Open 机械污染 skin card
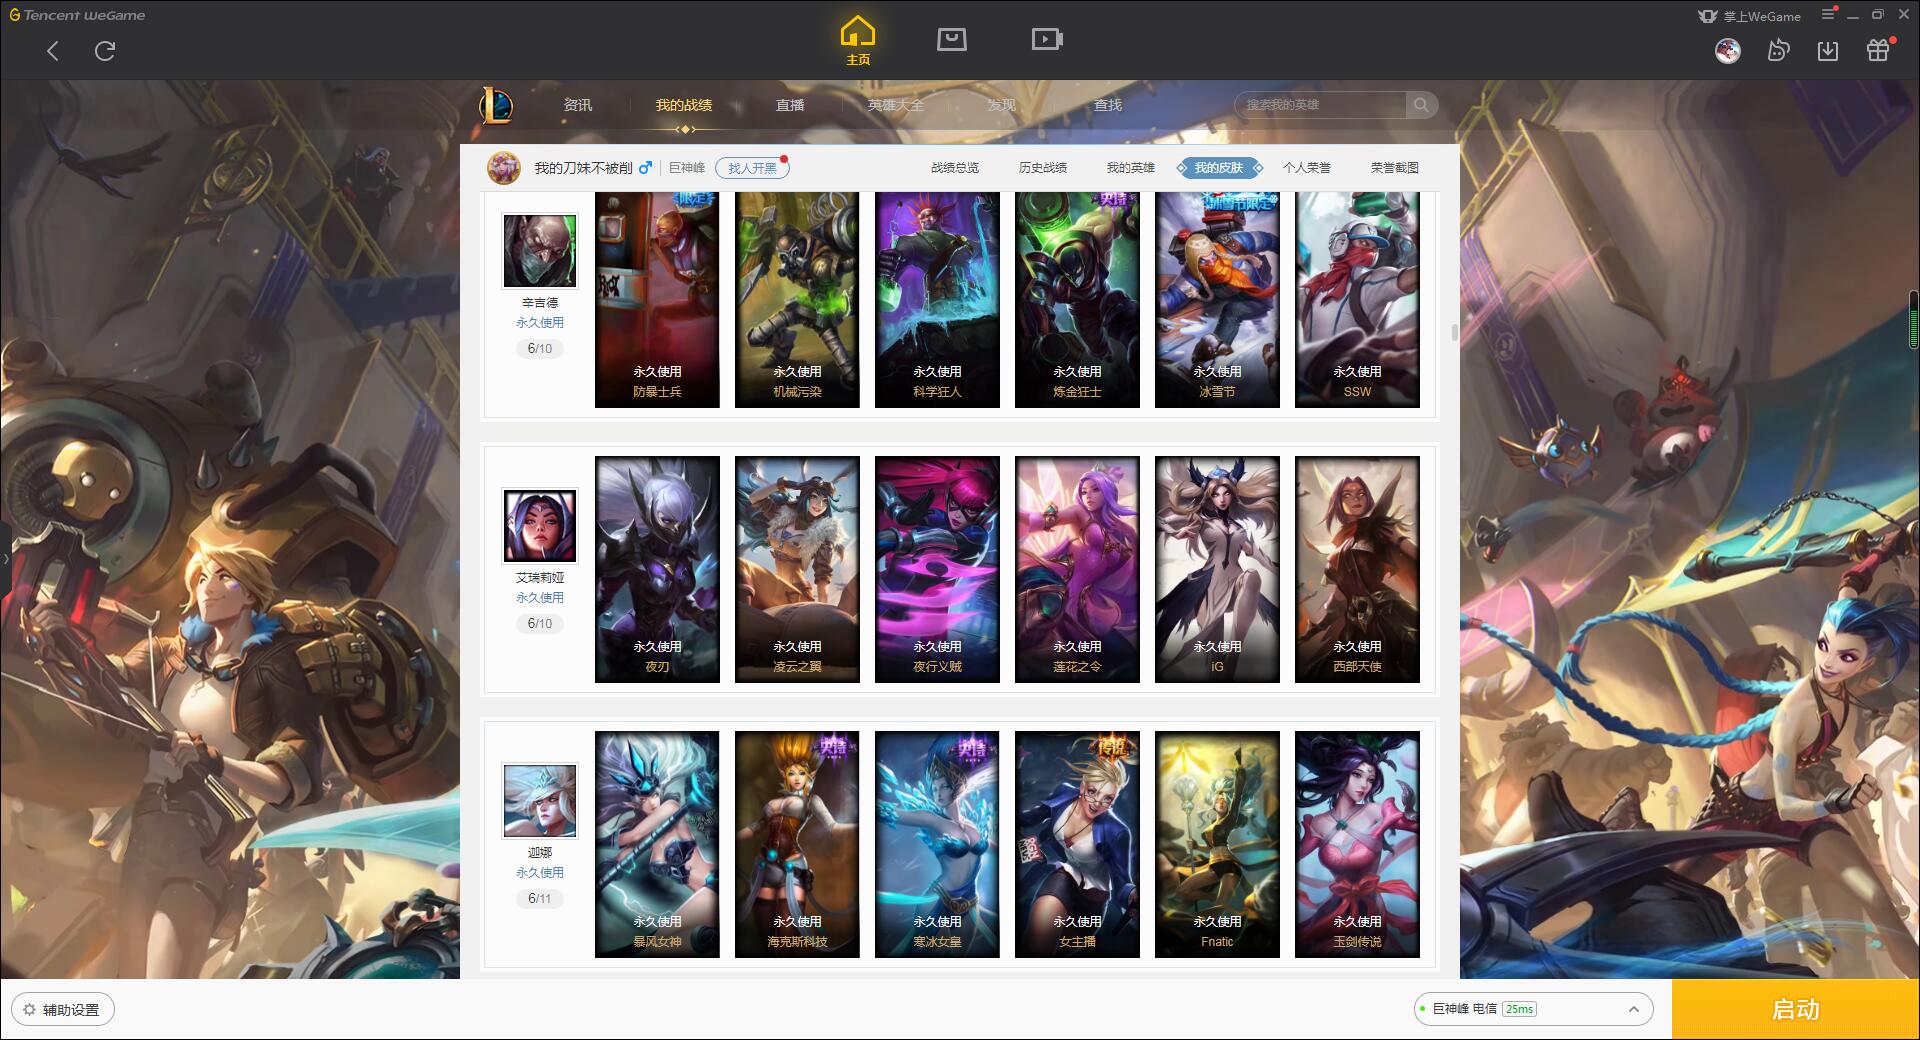The image size is (1920, 1040). [x=797, y=300]
